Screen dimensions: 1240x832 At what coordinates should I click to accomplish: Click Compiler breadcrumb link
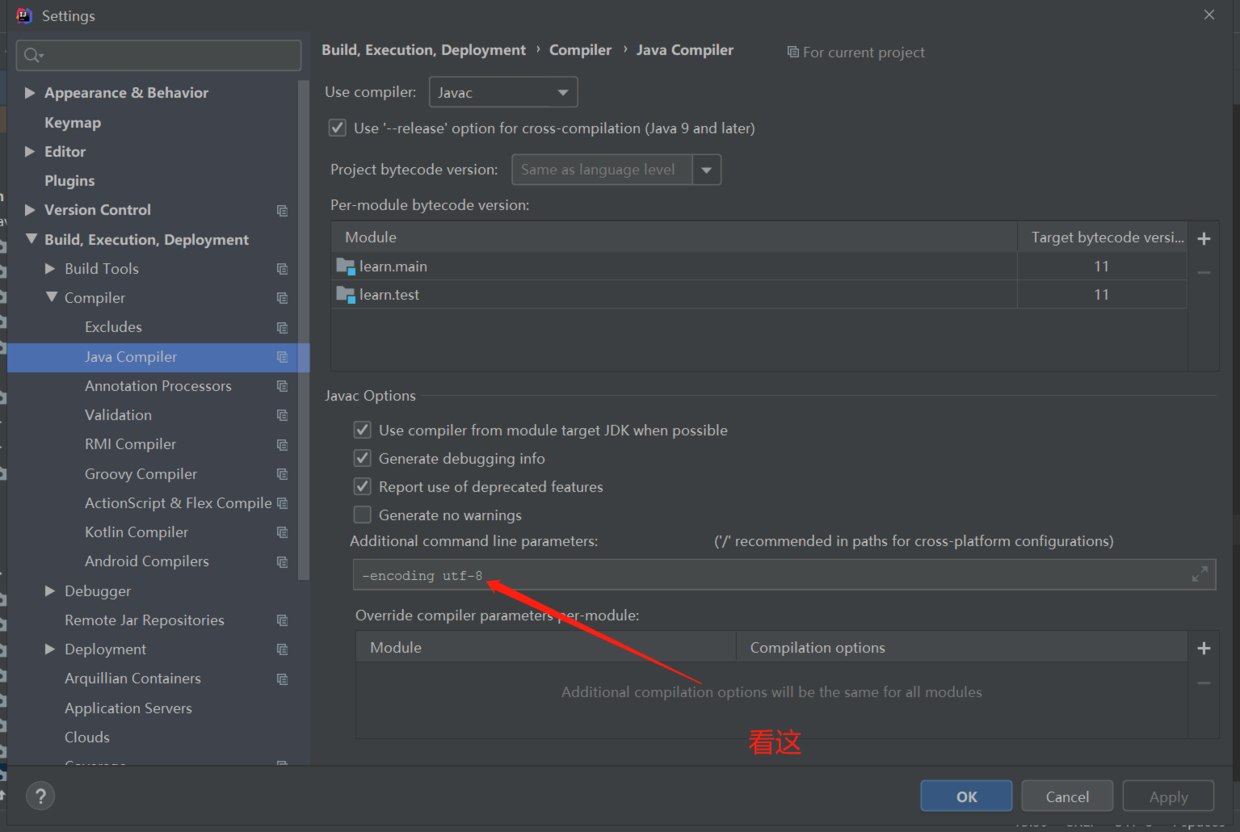click(580, 50)
